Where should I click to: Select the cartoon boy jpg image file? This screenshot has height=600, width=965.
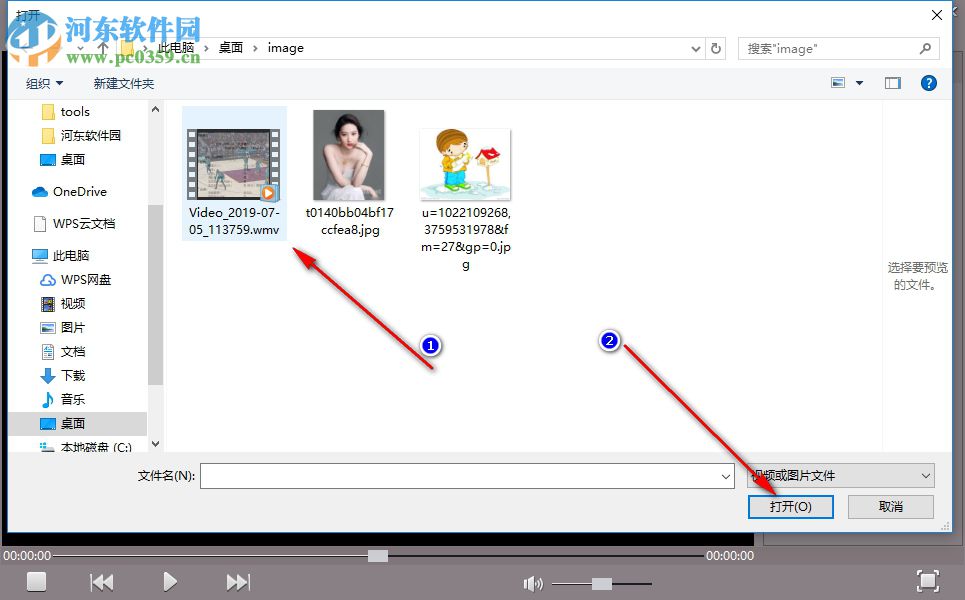pos(465,164)
